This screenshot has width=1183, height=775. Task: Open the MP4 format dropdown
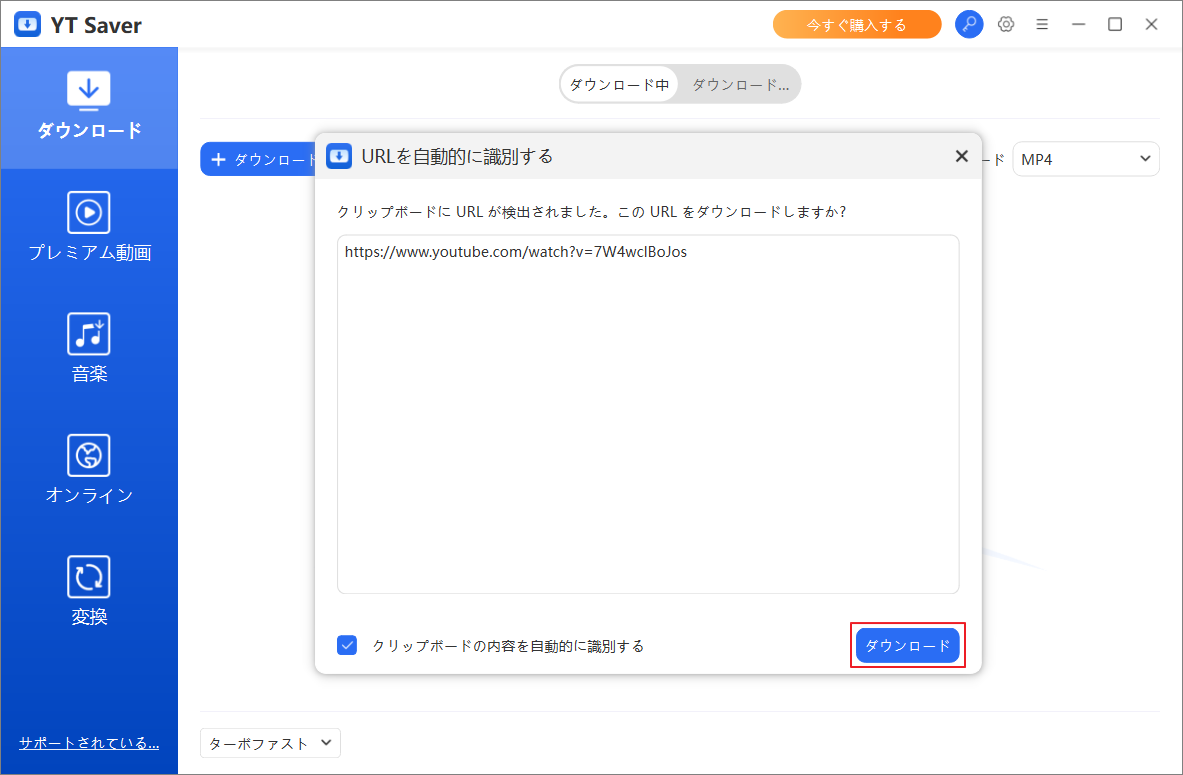pyautogui.click(x=1086, y=158)
